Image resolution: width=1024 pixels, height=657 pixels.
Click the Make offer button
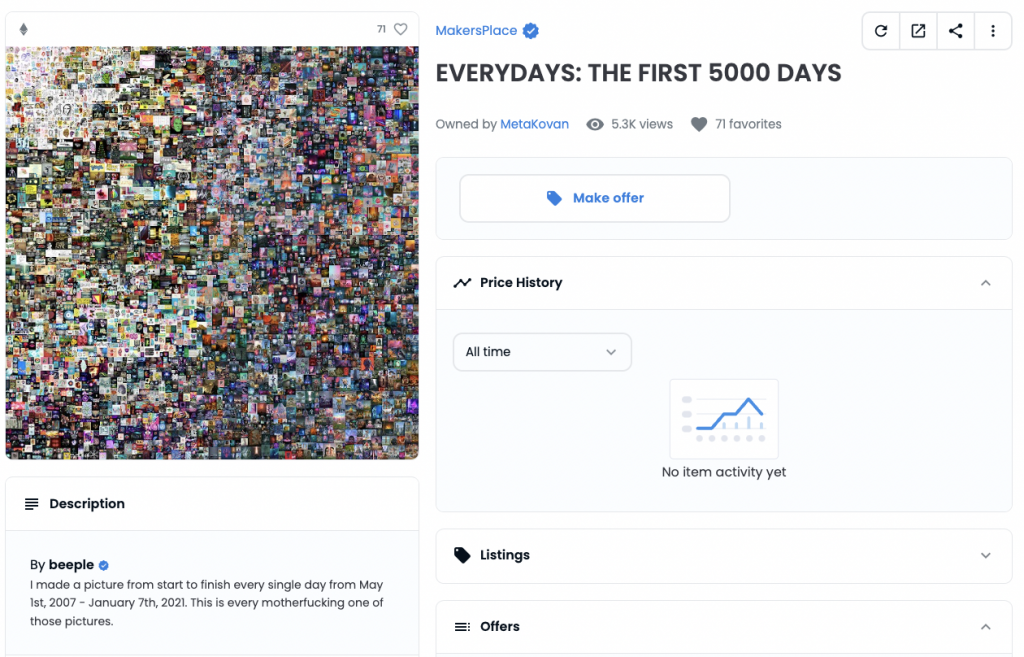[x=594, y=198]
